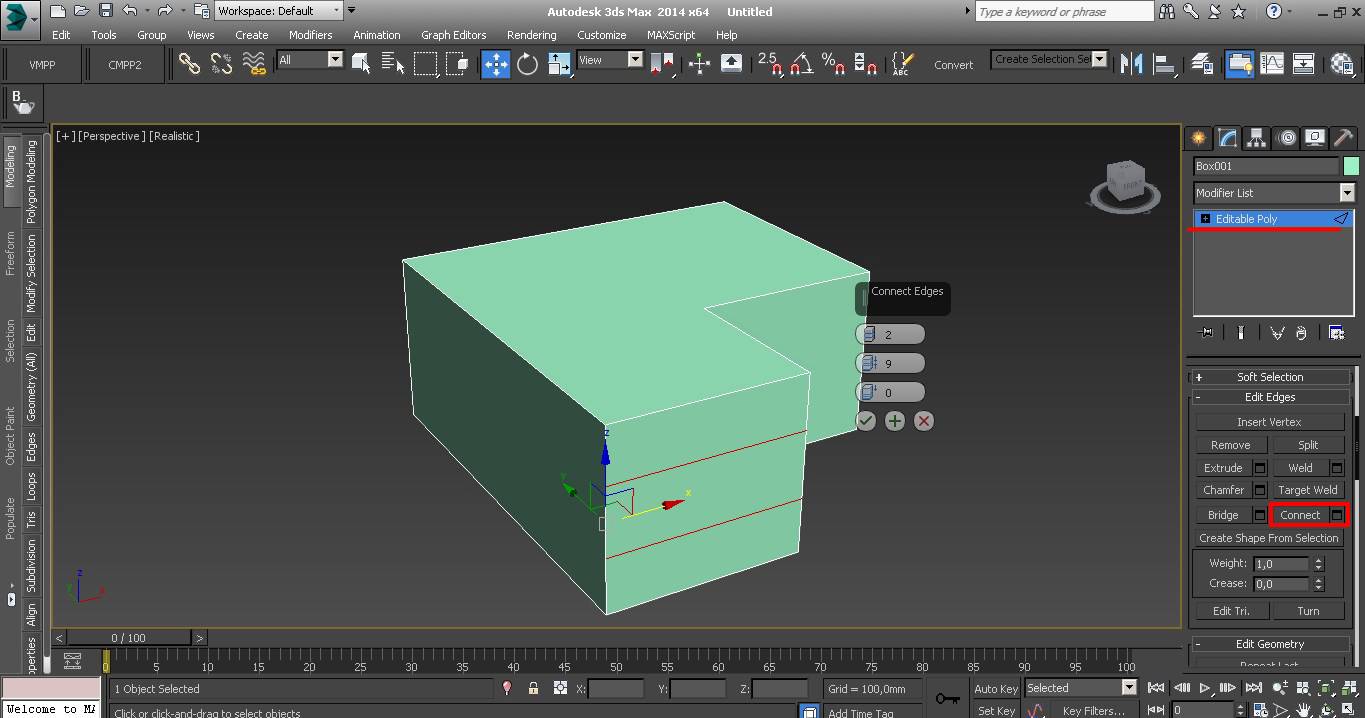
Task: Click the Box001 object color swatch
Action: click(1351, 166)
